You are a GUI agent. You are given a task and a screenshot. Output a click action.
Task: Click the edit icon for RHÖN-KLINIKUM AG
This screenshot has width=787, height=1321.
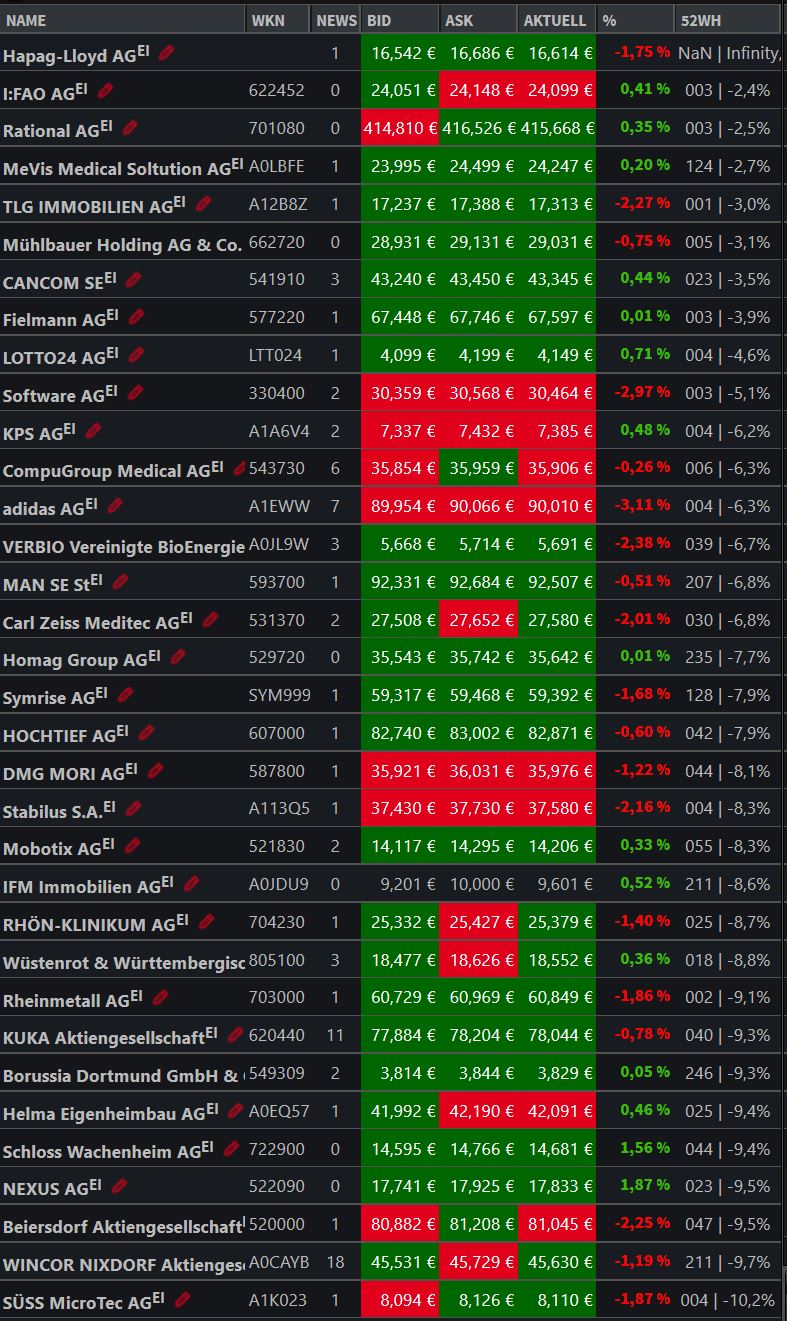(207, 921)
